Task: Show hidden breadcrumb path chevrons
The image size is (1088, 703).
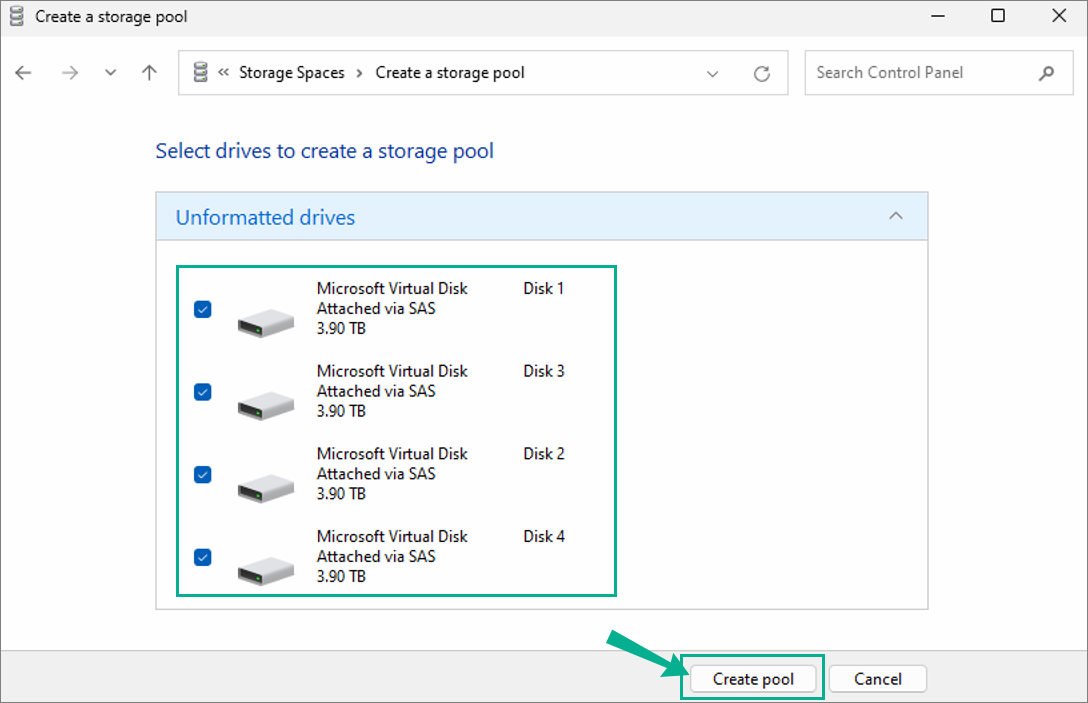Action: [x=223, y=72]
